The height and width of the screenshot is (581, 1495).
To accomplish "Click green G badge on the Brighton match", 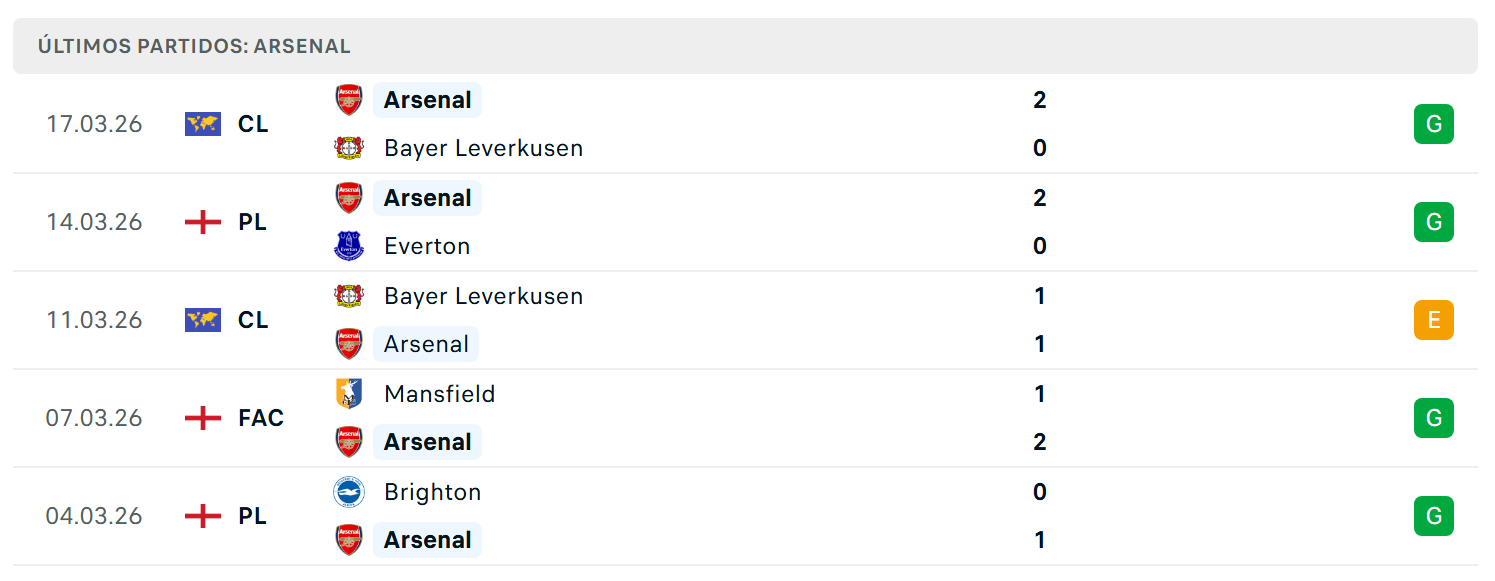I will coord(1433,516).
